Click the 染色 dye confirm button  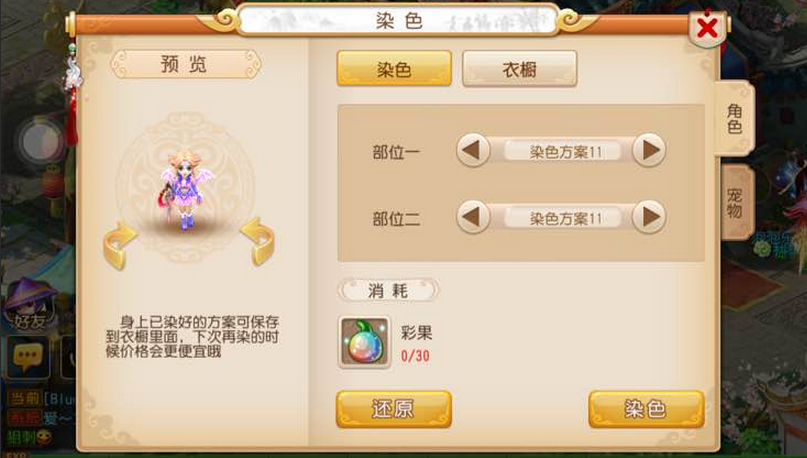tap(646, 409)
